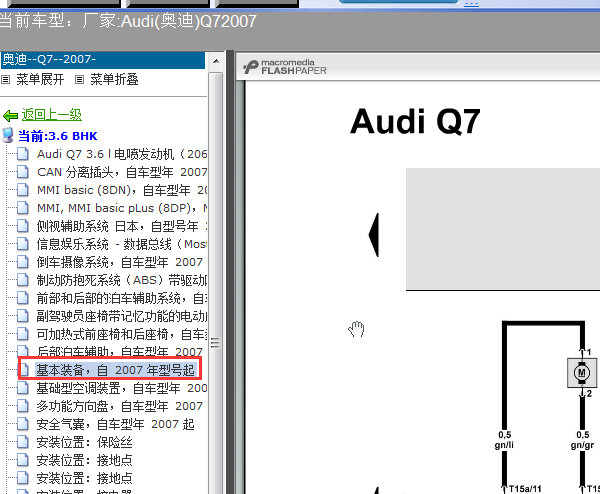This screenshot has width=600, height=494.
Task: Open MMI basic (8DN) document
Action: pos(122,190)
